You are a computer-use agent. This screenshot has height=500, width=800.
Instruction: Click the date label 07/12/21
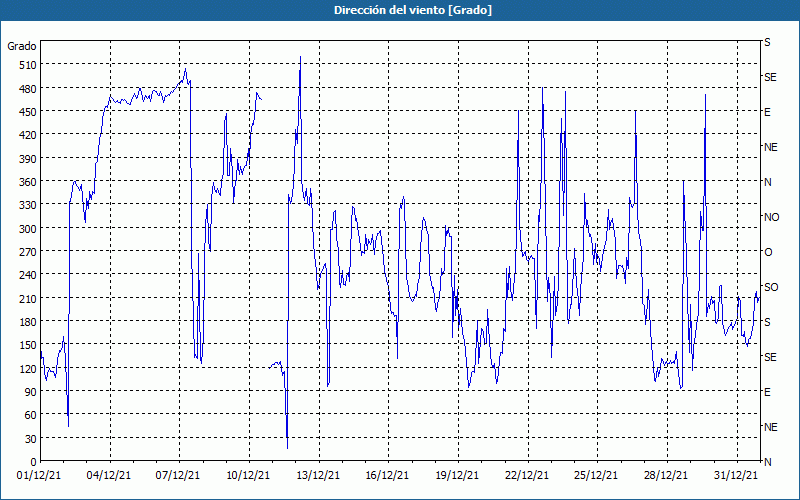[178, 476]
